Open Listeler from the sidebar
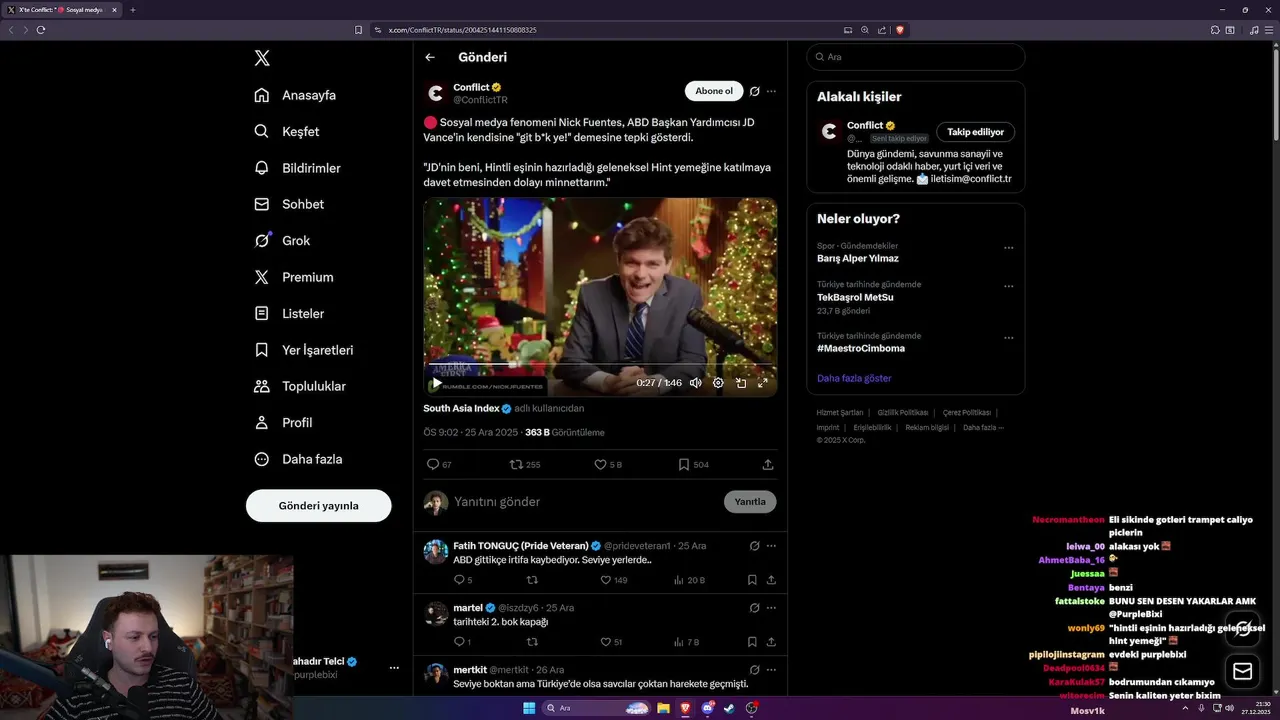The image size is (1280, 720). (x=289, y=313)
